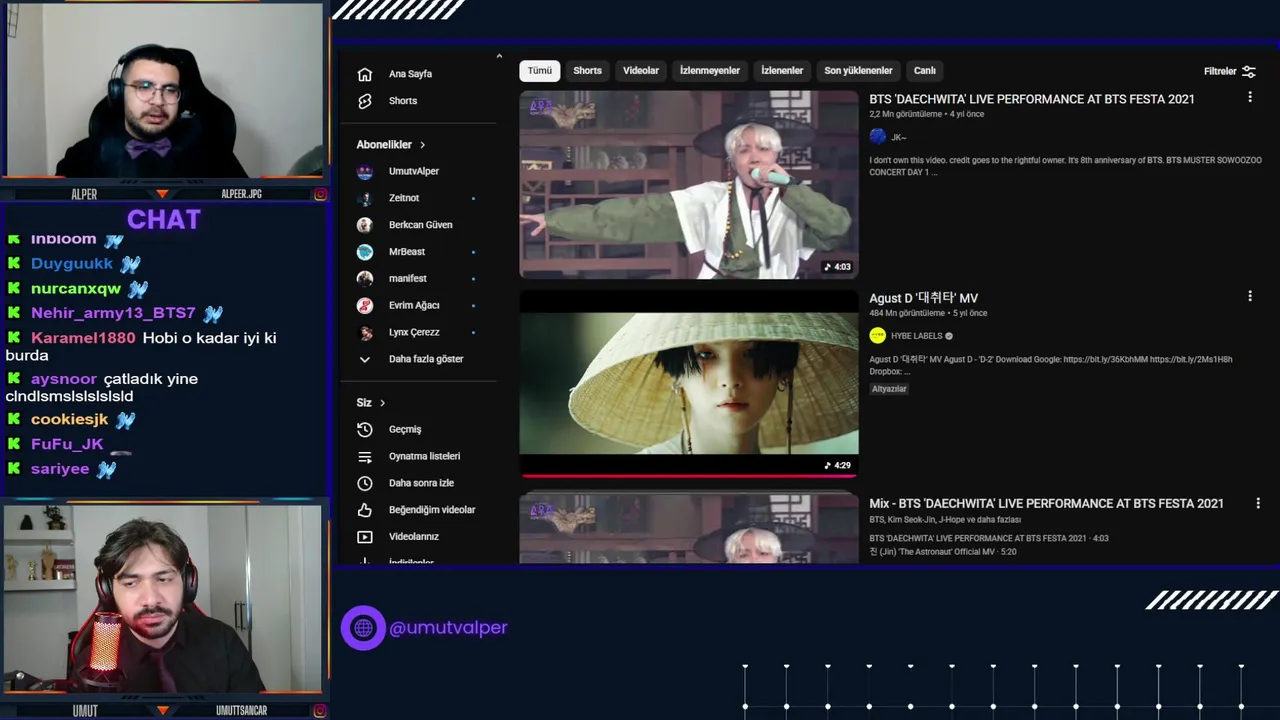Open Ana Sayfa home icon

[365, 74]
